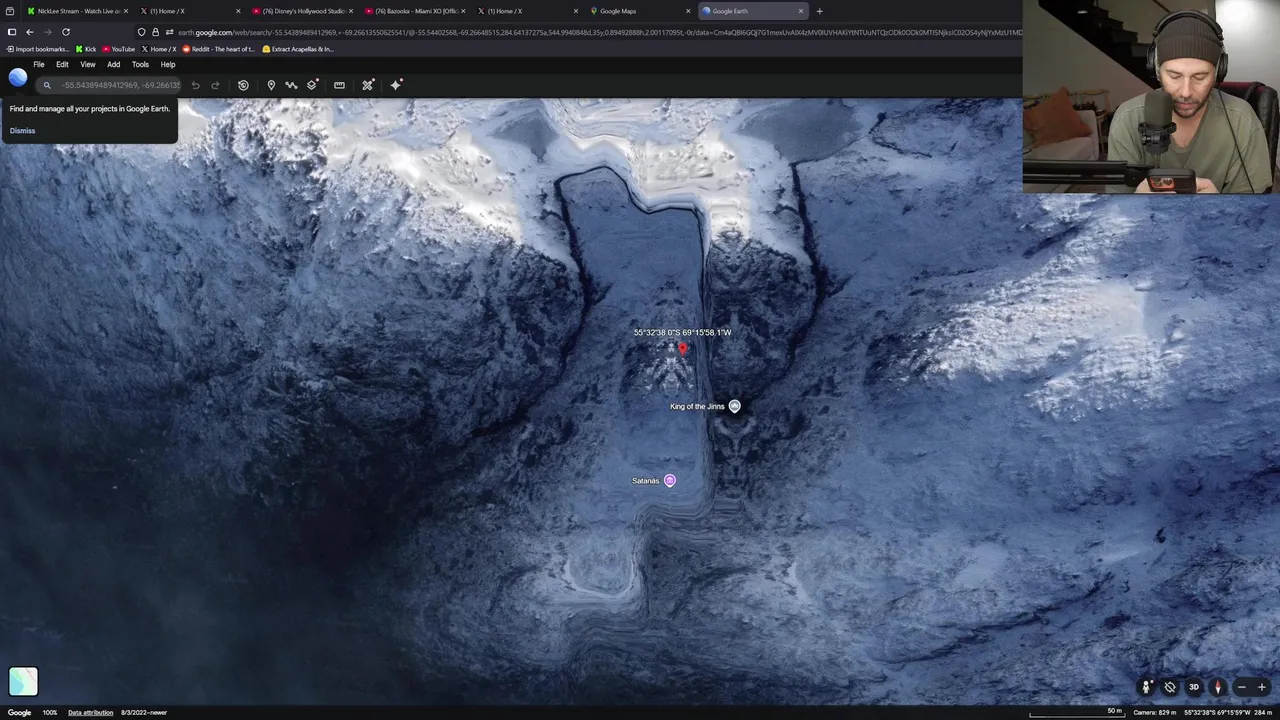Reset orientation with compass

tap(1218, 687)
